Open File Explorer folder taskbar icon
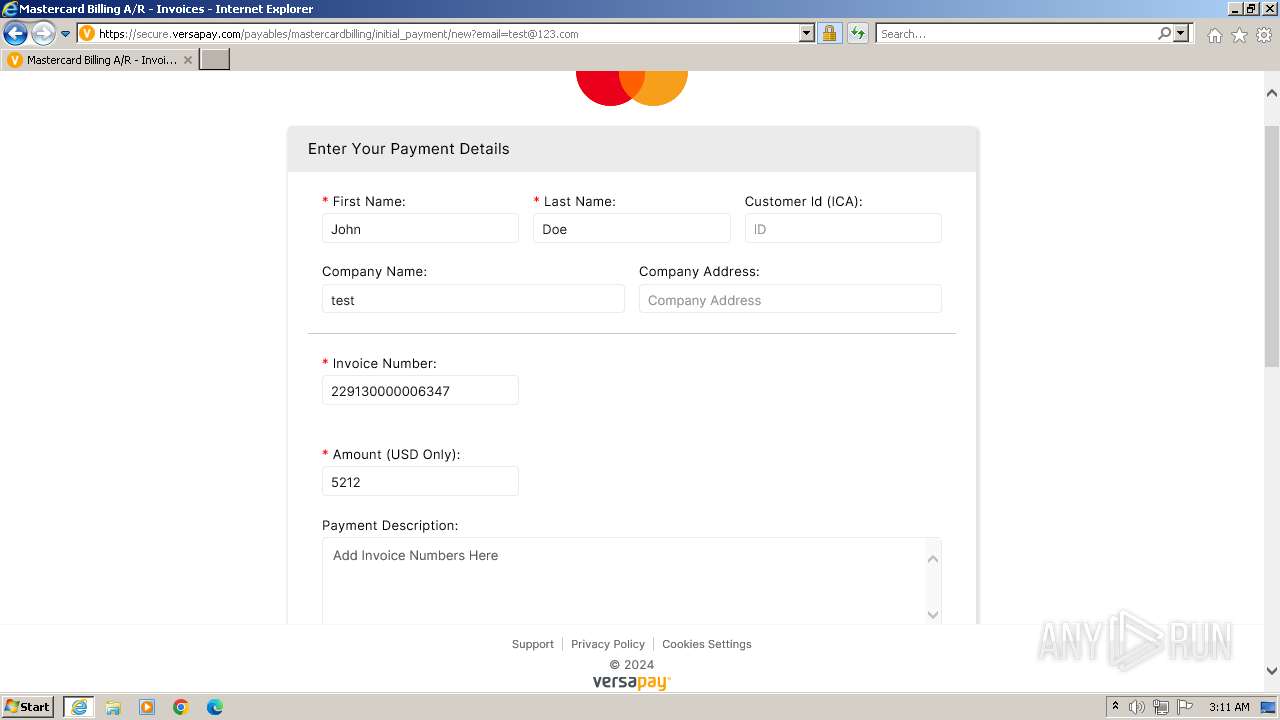The width and height of the screenshot is (1280, 720). 113,707
